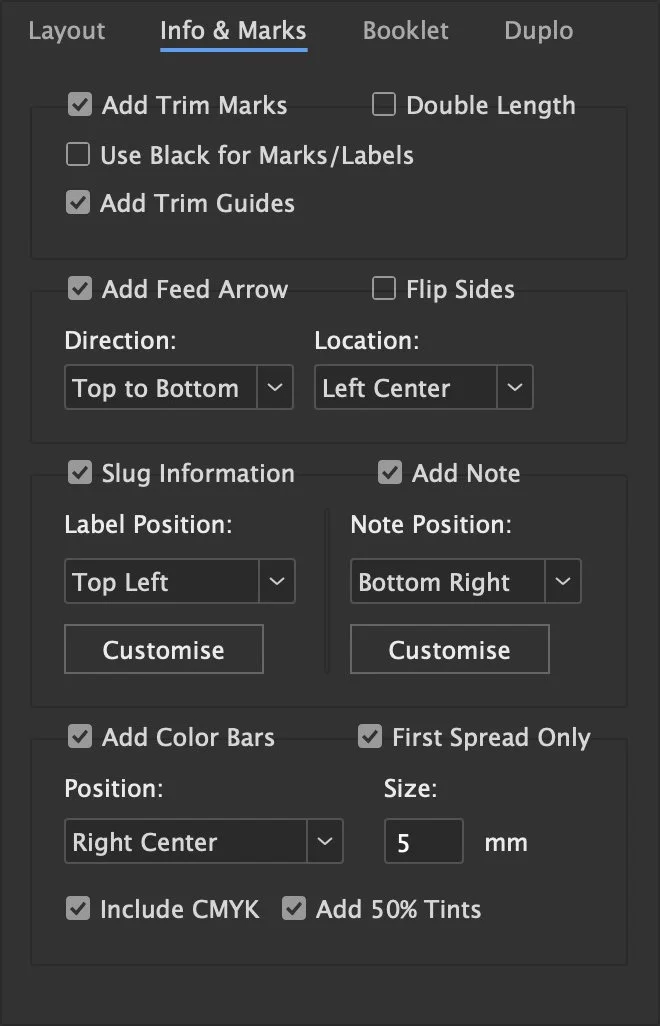Click the Size: label

point(410,788)
